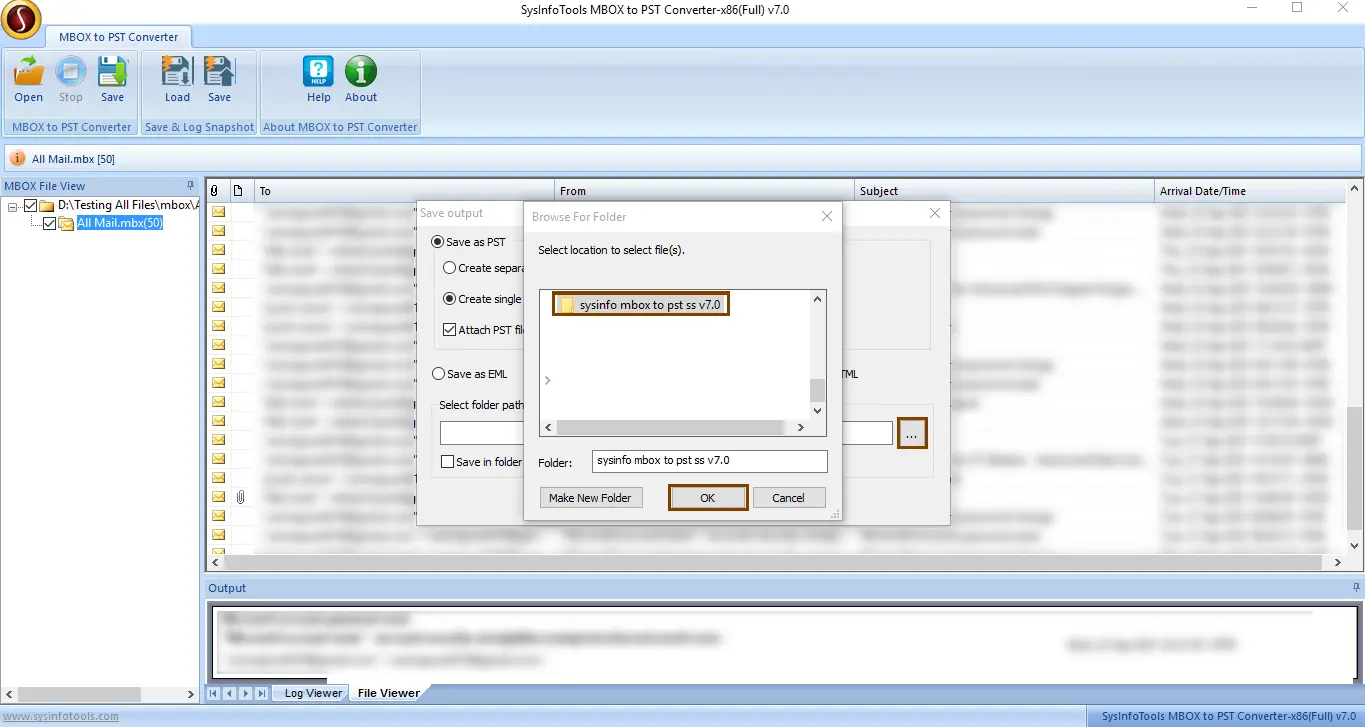Toggle the Attach PST file checkbox

[x=450, y=330]
